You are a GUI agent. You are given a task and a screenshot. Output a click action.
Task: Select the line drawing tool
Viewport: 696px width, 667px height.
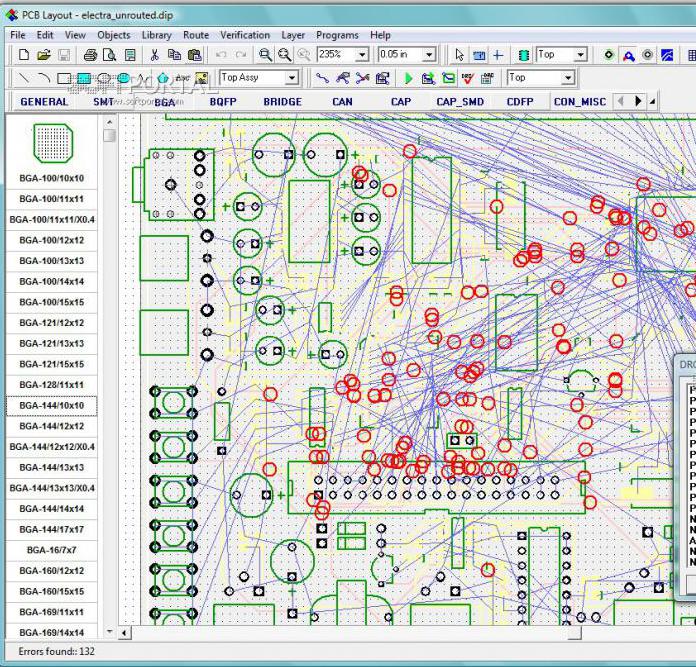(x=24, y=79)
